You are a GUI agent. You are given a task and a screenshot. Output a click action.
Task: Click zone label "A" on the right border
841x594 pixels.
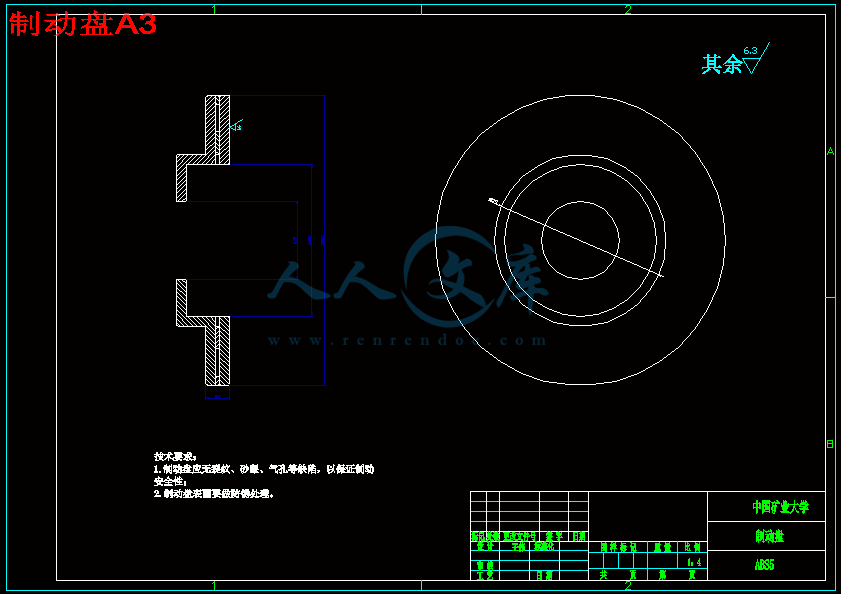pos(830,151)
